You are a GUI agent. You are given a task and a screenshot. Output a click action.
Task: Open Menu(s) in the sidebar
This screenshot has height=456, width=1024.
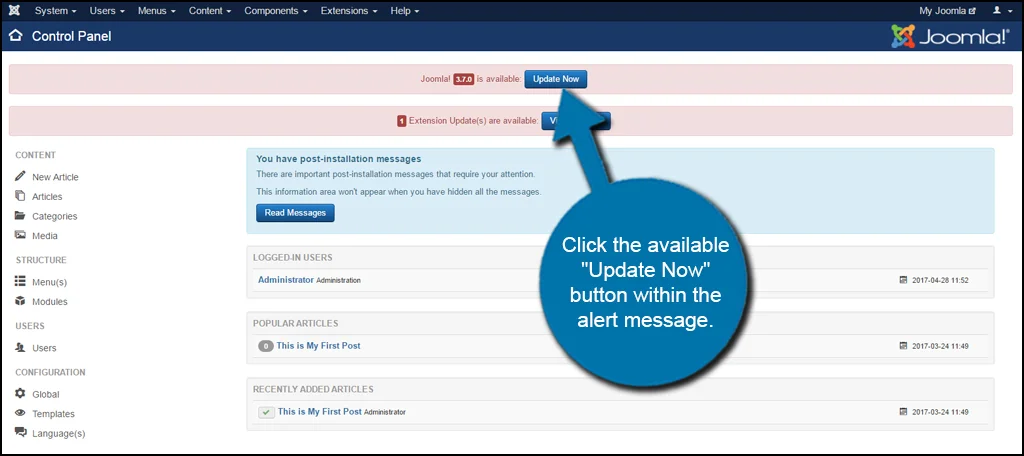(50, 282)
